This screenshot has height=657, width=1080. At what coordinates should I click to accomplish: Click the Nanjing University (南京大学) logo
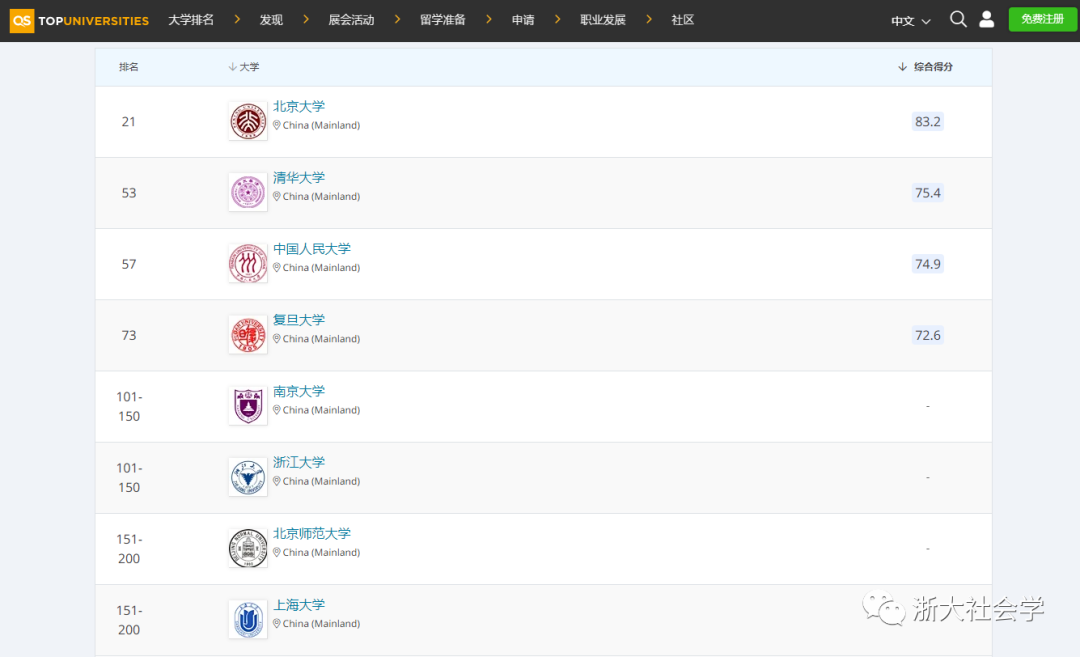click(x=248, y=406)
